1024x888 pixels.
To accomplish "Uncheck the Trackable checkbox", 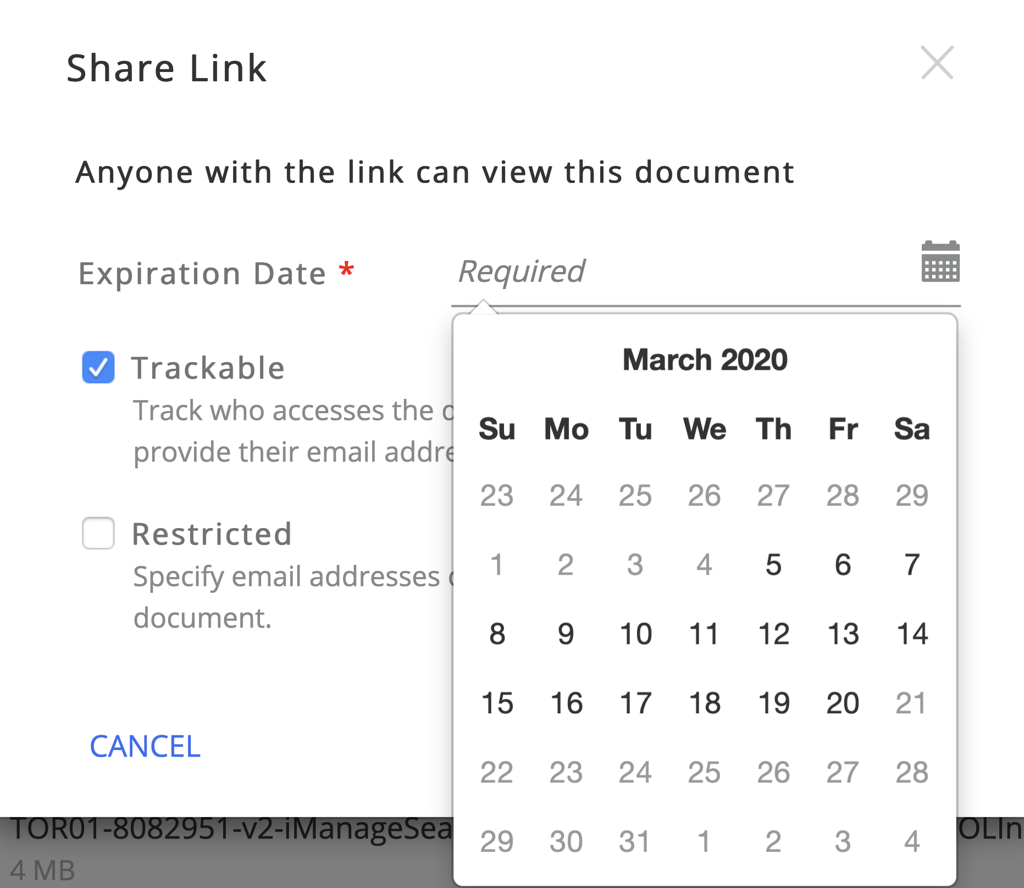I will [98, 368].
